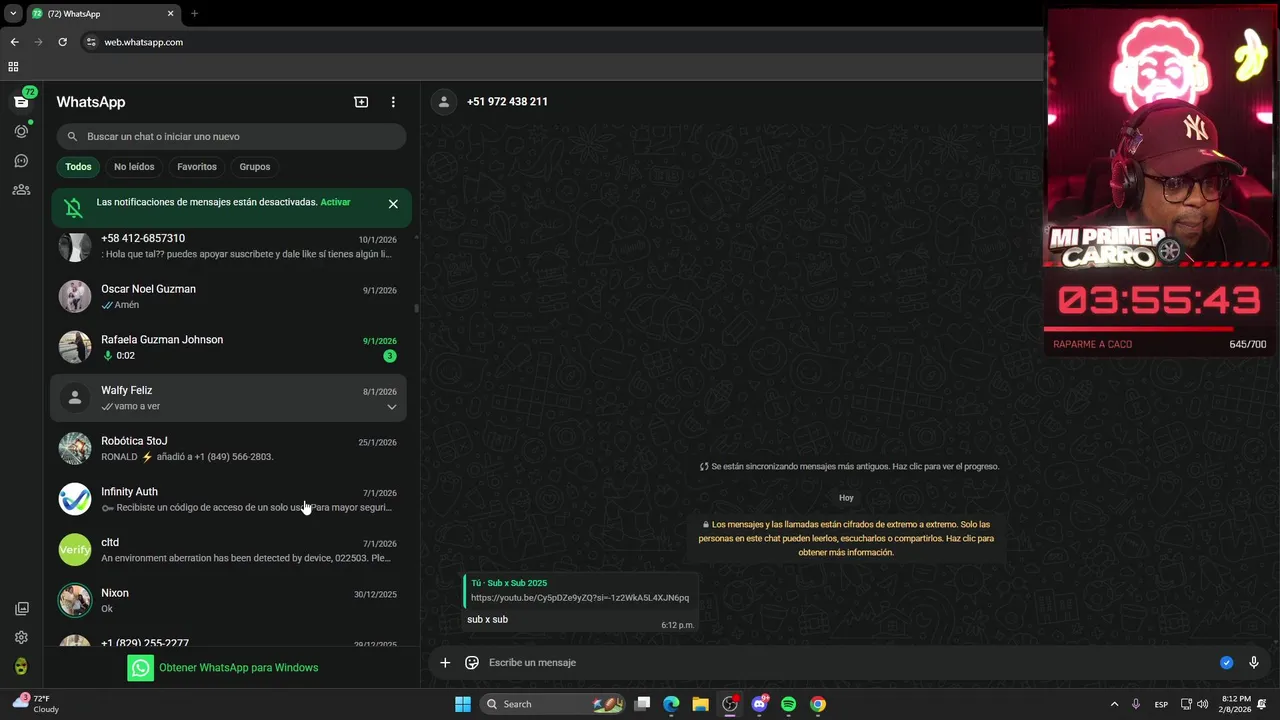Record a voice message with microphone
The width and height of the screenshot is (1280, 720).
1253,662
